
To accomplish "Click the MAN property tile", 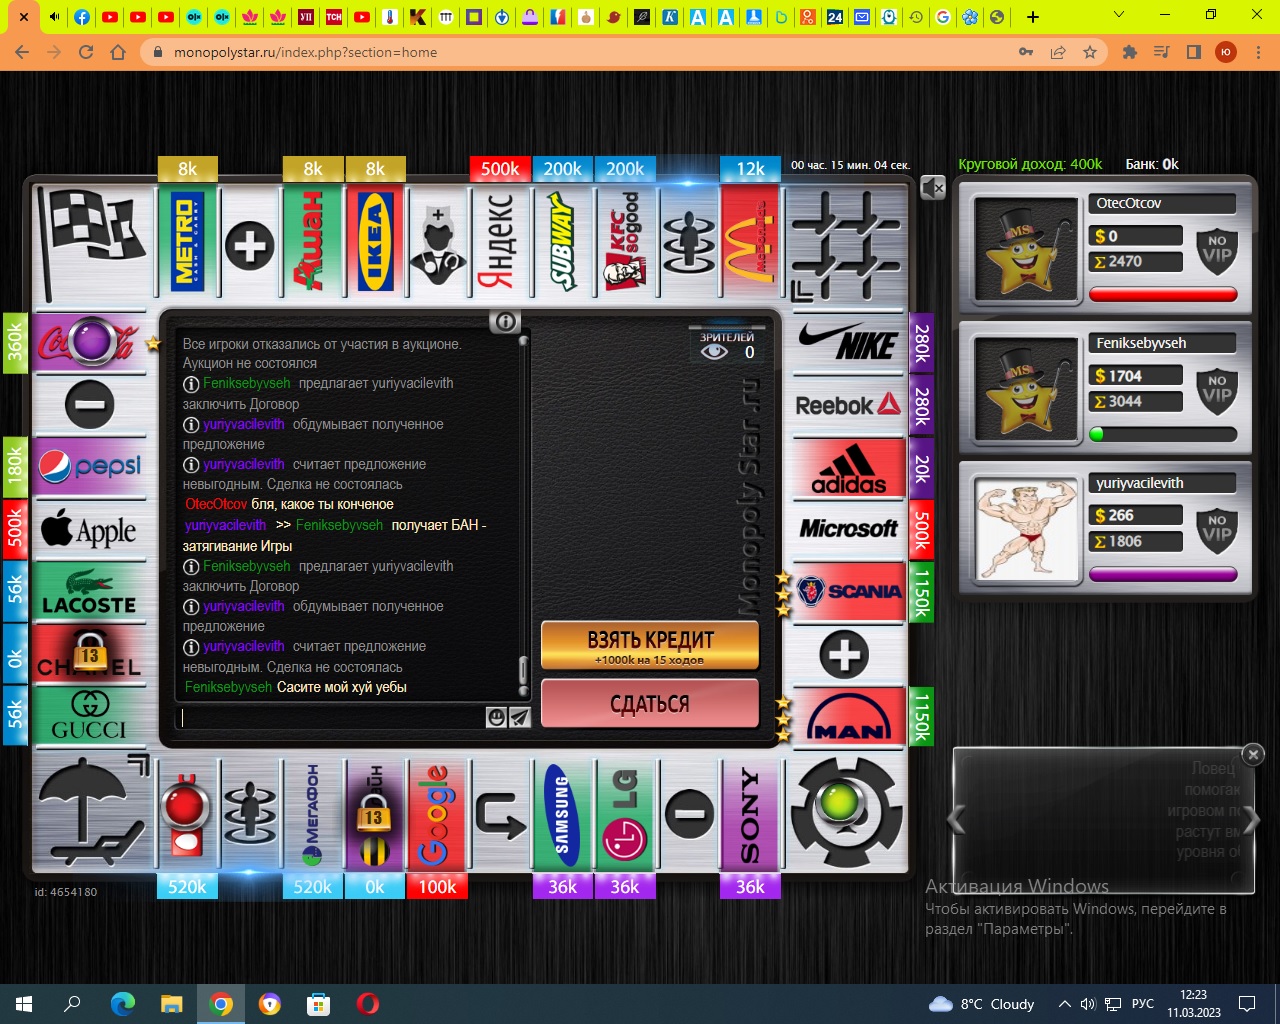I will pyautogui.click(x=848, y=716).
